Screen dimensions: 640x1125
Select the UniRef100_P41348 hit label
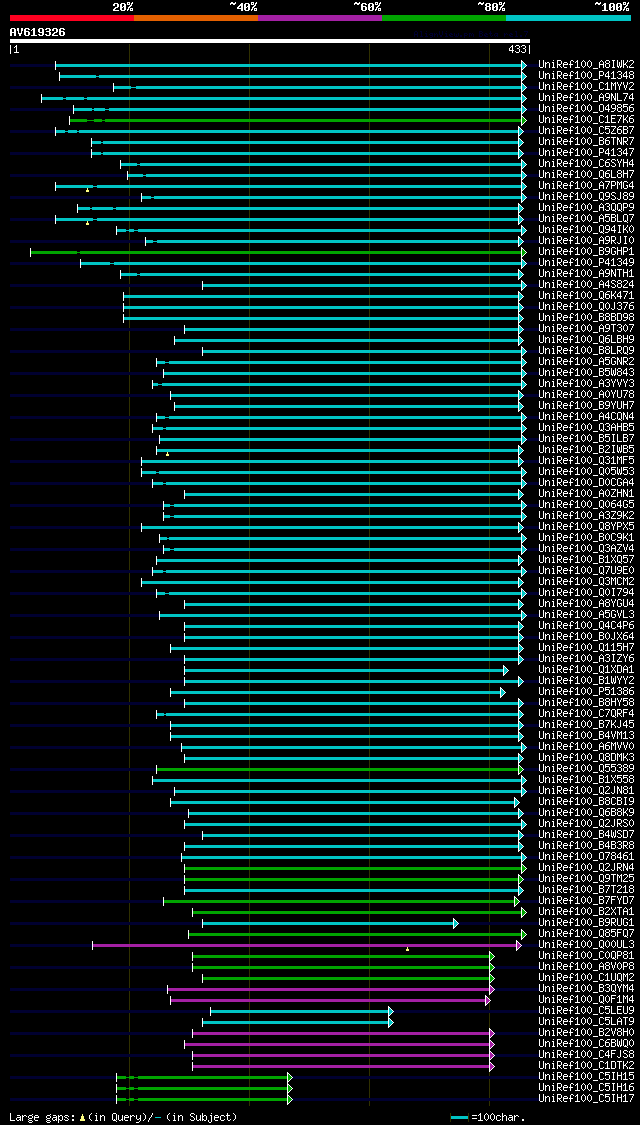click(586, 75)
